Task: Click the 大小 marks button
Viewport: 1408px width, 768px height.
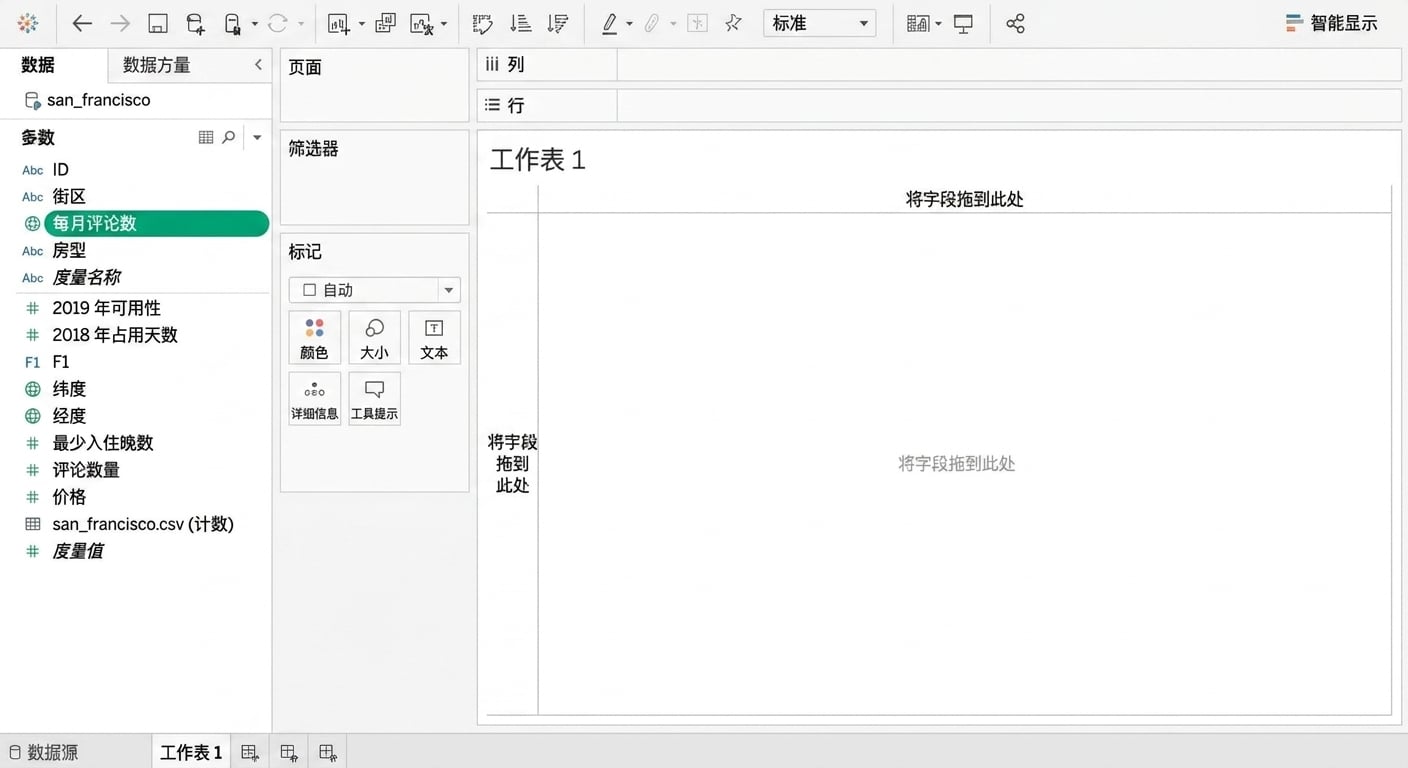Action: click(x=374, y=337)
